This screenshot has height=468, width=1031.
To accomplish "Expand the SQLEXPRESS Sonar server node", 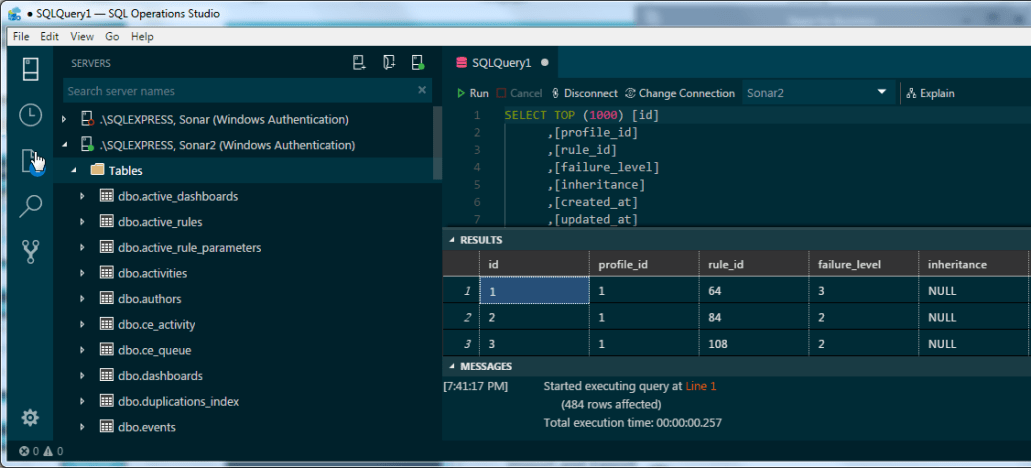I will [65, 120].
